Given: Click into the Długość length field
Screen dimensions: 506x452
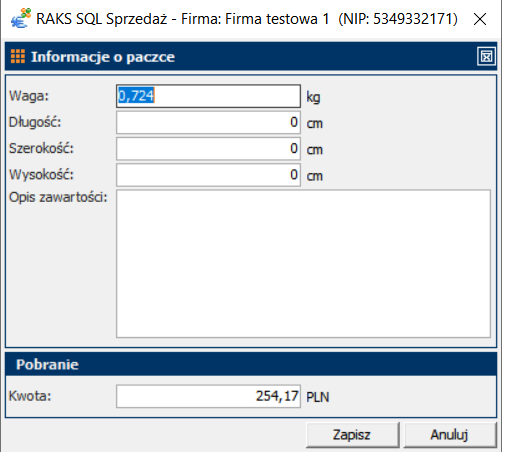Looking at the screenshot, I should pos(208,122).
